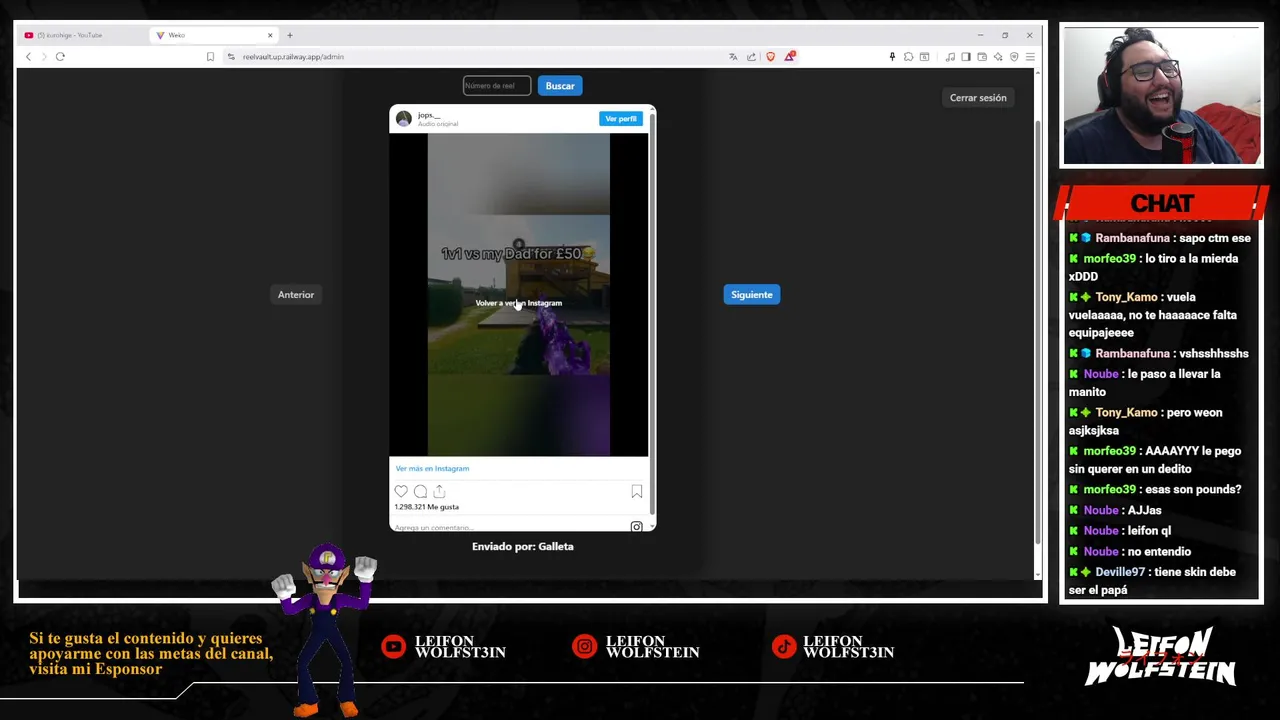Click the reel video thumbnail
Image resolution: width=1280 pixels, height=720 pixels.
coord(518,295)
